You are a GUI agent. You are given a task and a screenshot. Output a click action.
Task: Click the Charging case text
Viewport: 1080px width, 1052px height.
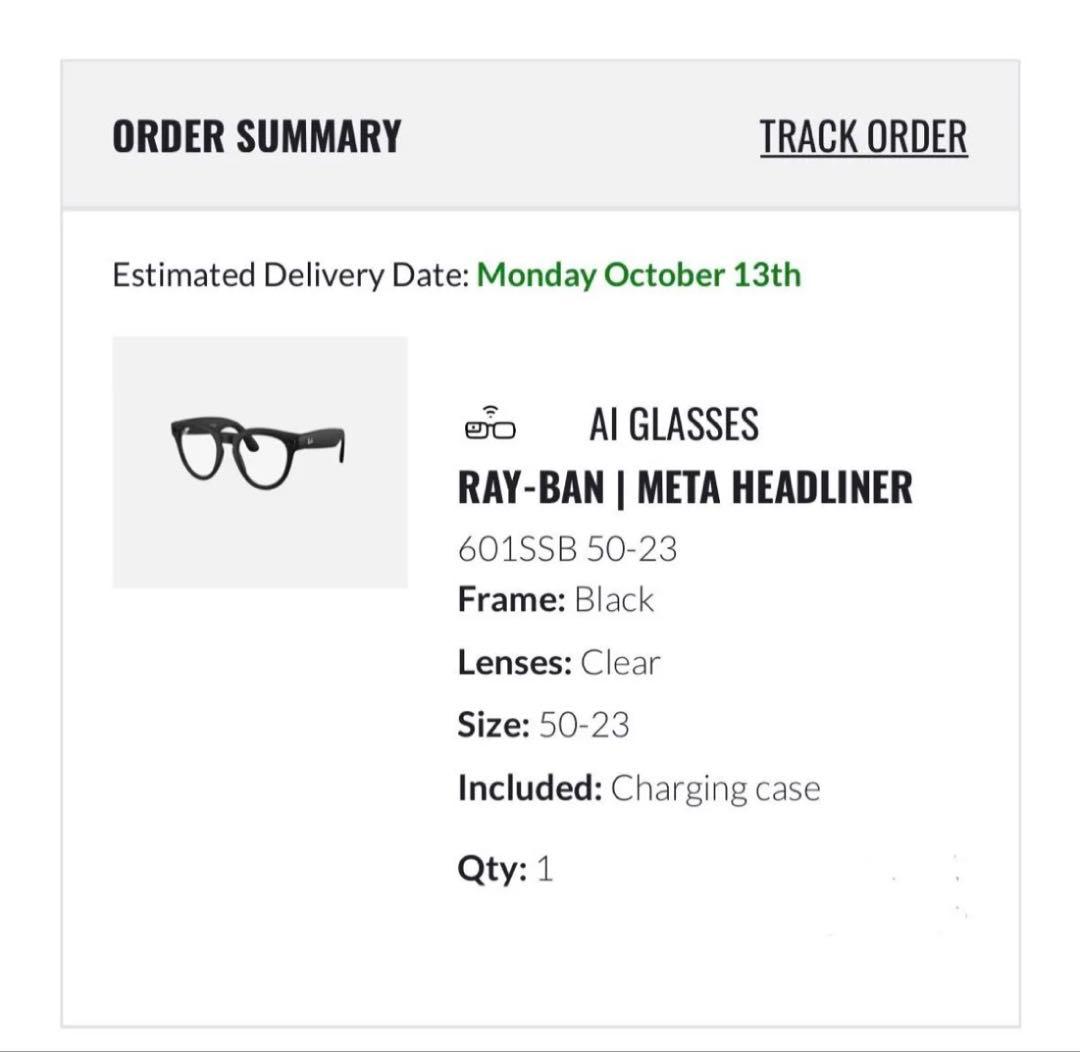(716, 790)
